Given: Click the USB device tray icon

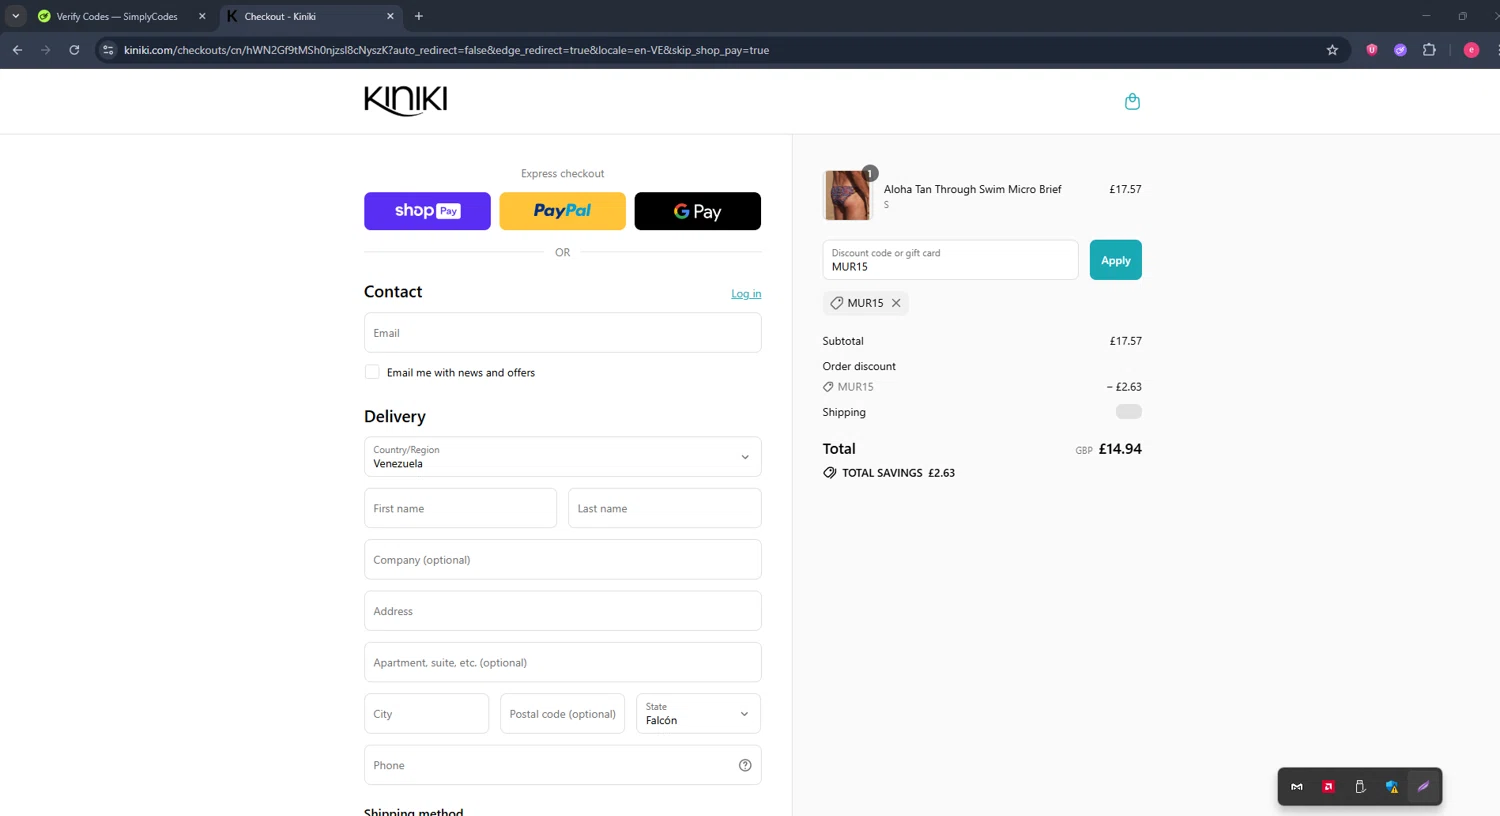Looking at the screenshot, I should [x=1360, y=787].
